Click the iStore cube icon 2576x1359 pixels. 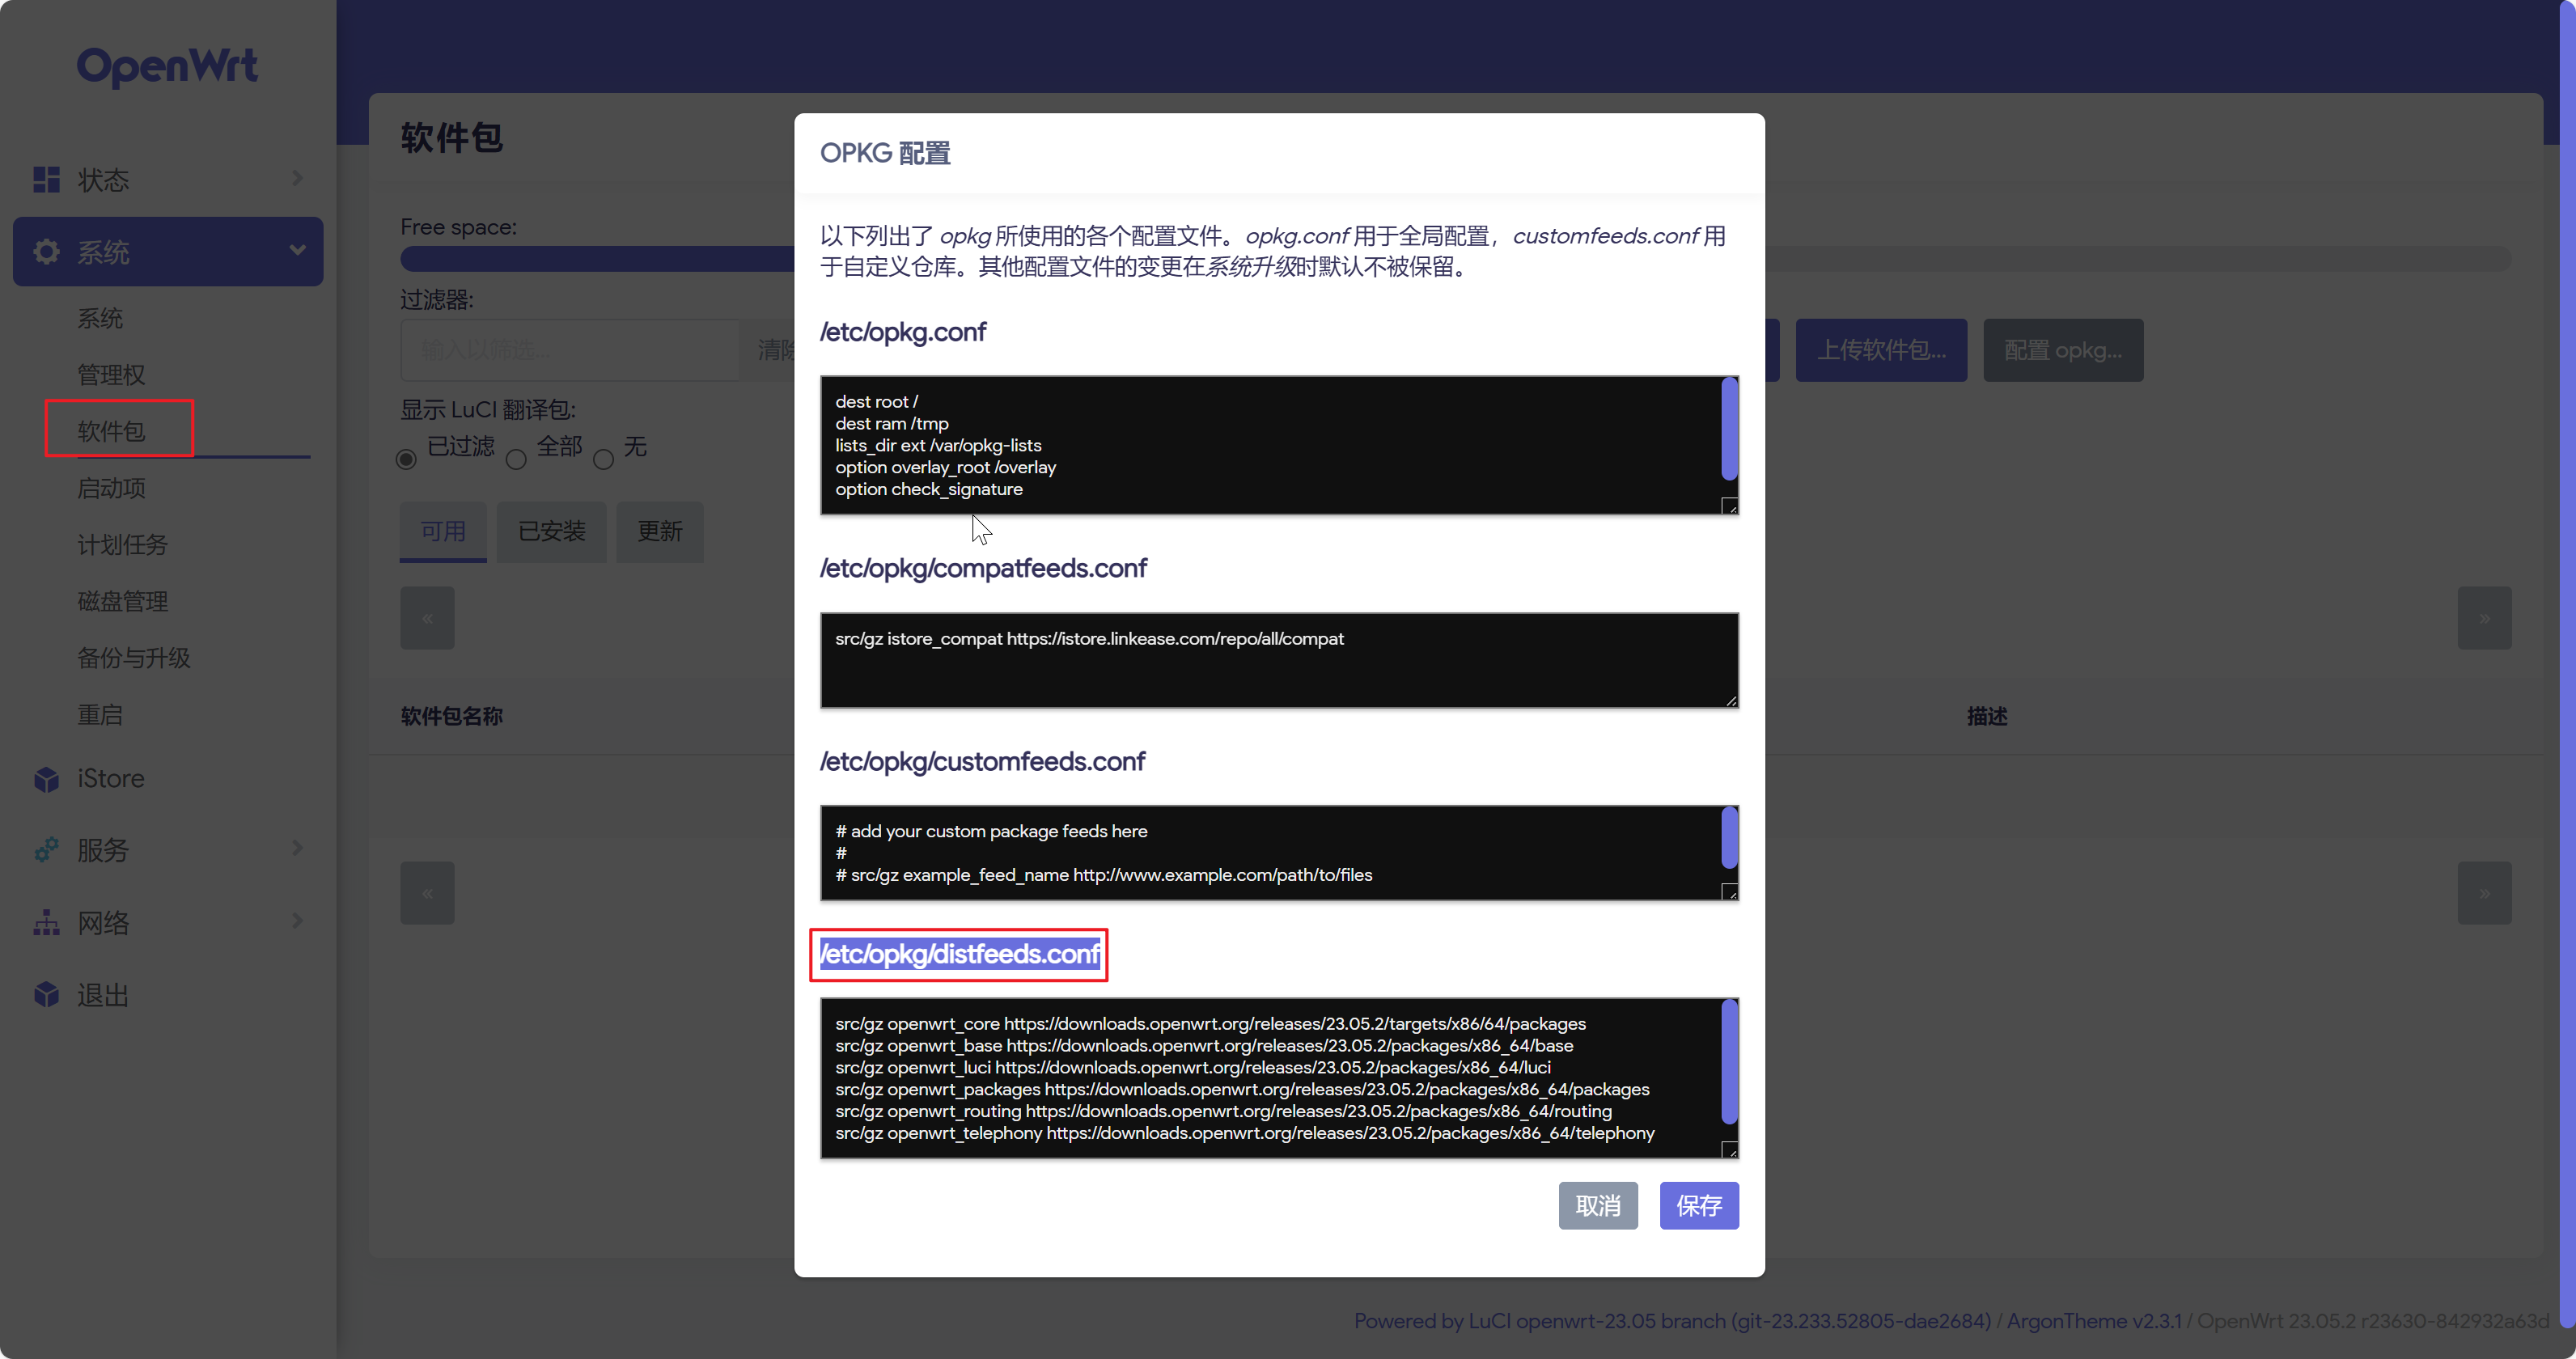46,779
